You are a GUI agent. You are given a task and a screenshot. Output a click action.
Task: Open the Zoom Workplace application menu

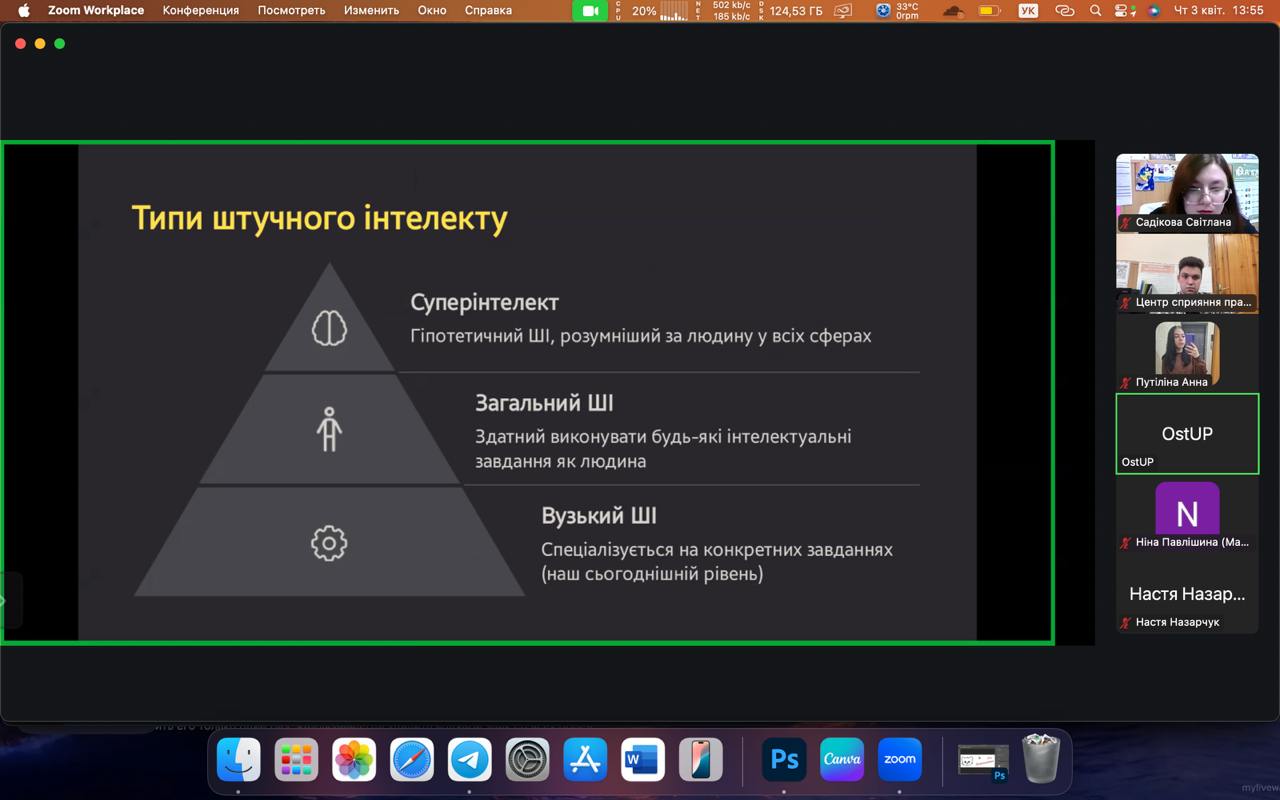[96, 11]
